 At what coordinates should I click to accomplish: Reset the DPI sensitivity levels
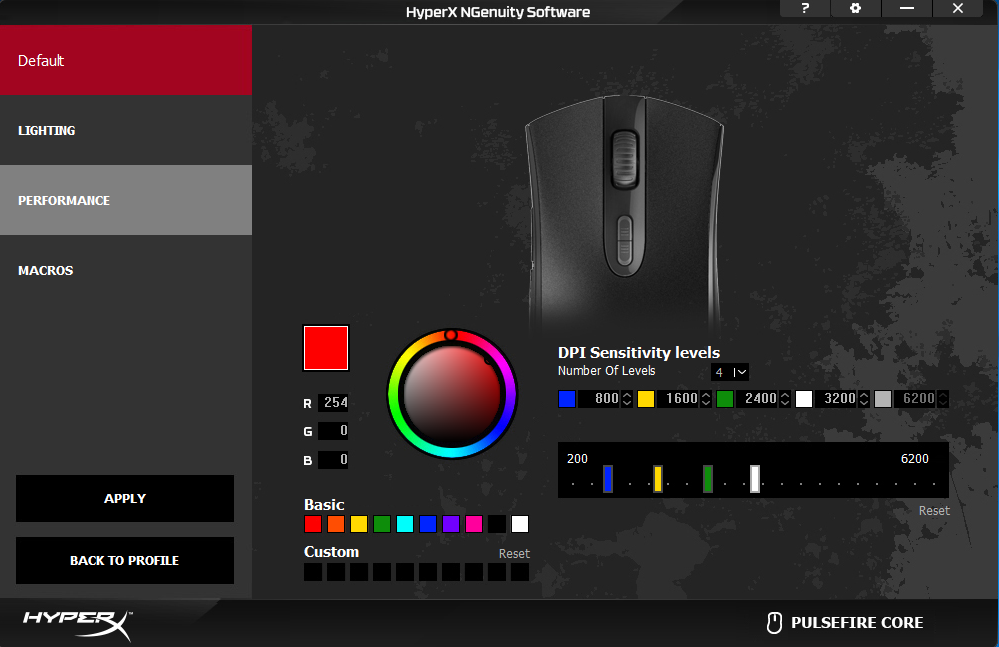pyautogui.click(x=933, y=510)
